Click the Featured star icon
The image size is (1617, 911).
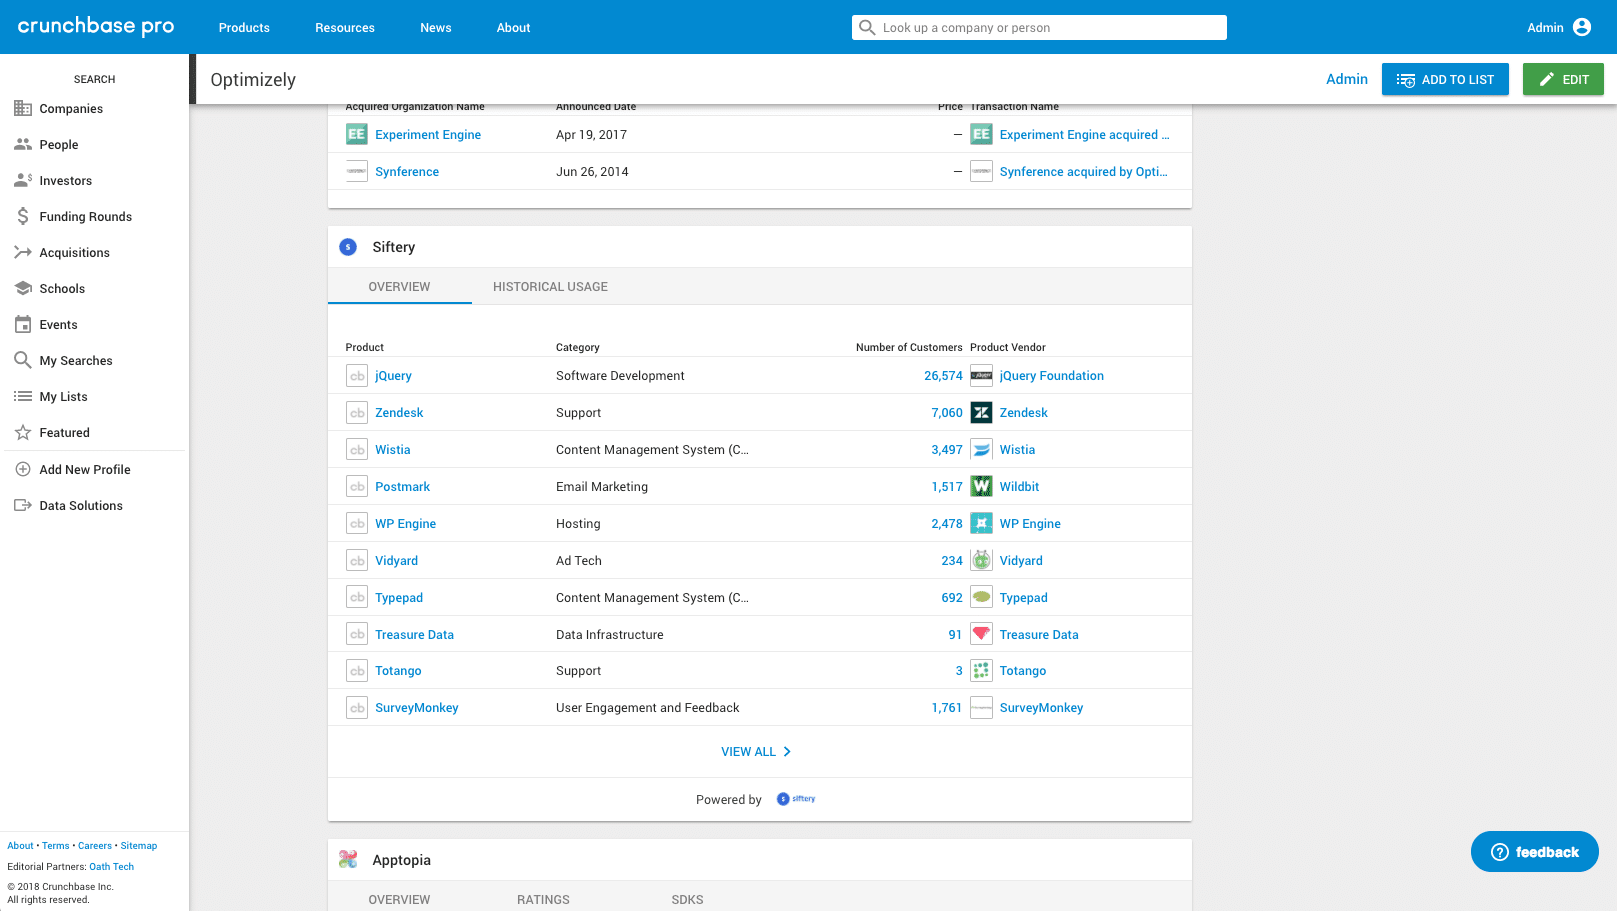click(22, 432)
